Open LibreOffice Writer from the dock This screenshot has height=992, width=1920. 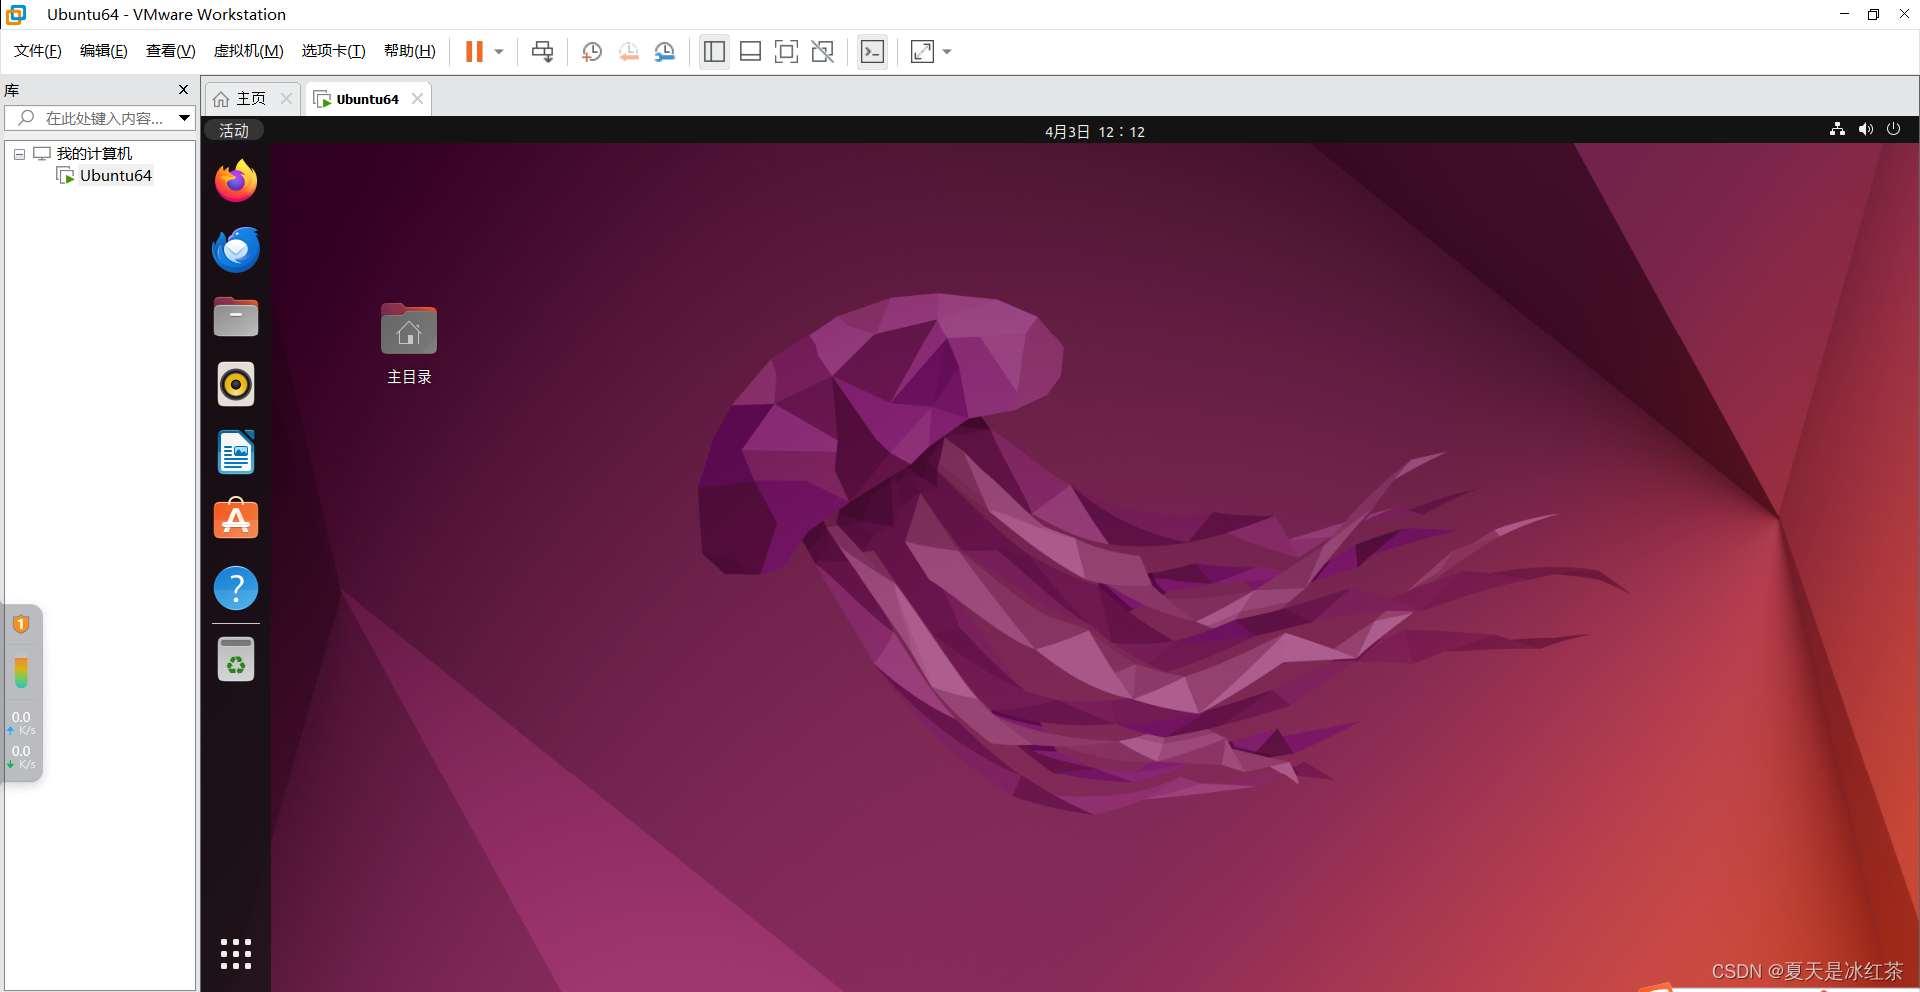coord(236,453)
